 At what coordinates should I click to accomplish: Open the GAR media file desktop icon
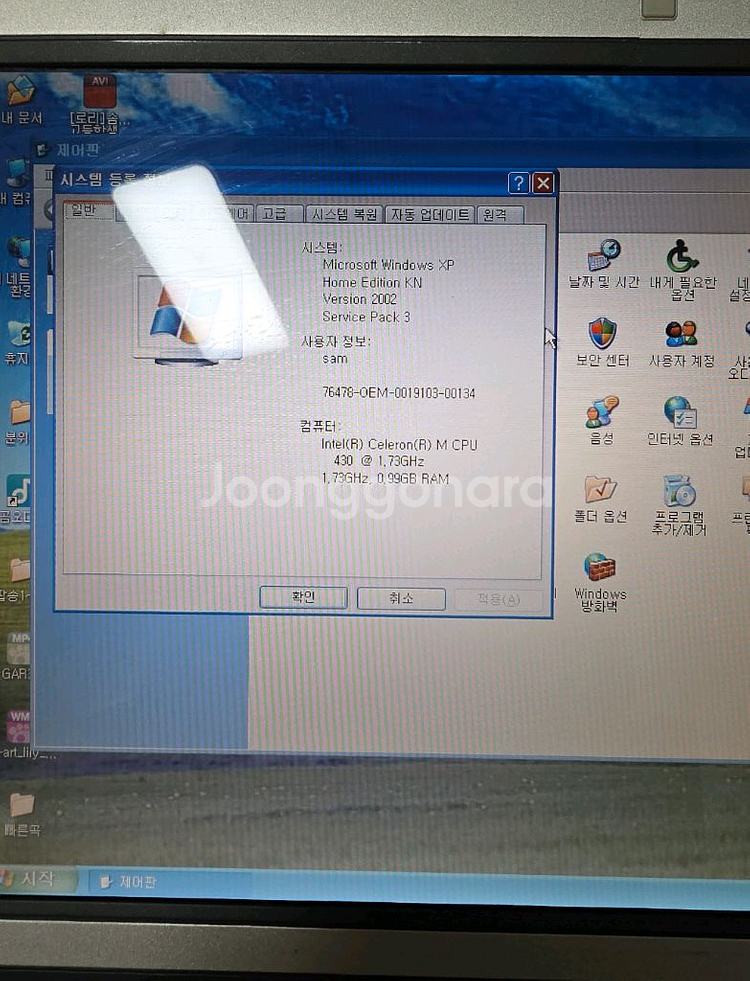tap(16, 656)
